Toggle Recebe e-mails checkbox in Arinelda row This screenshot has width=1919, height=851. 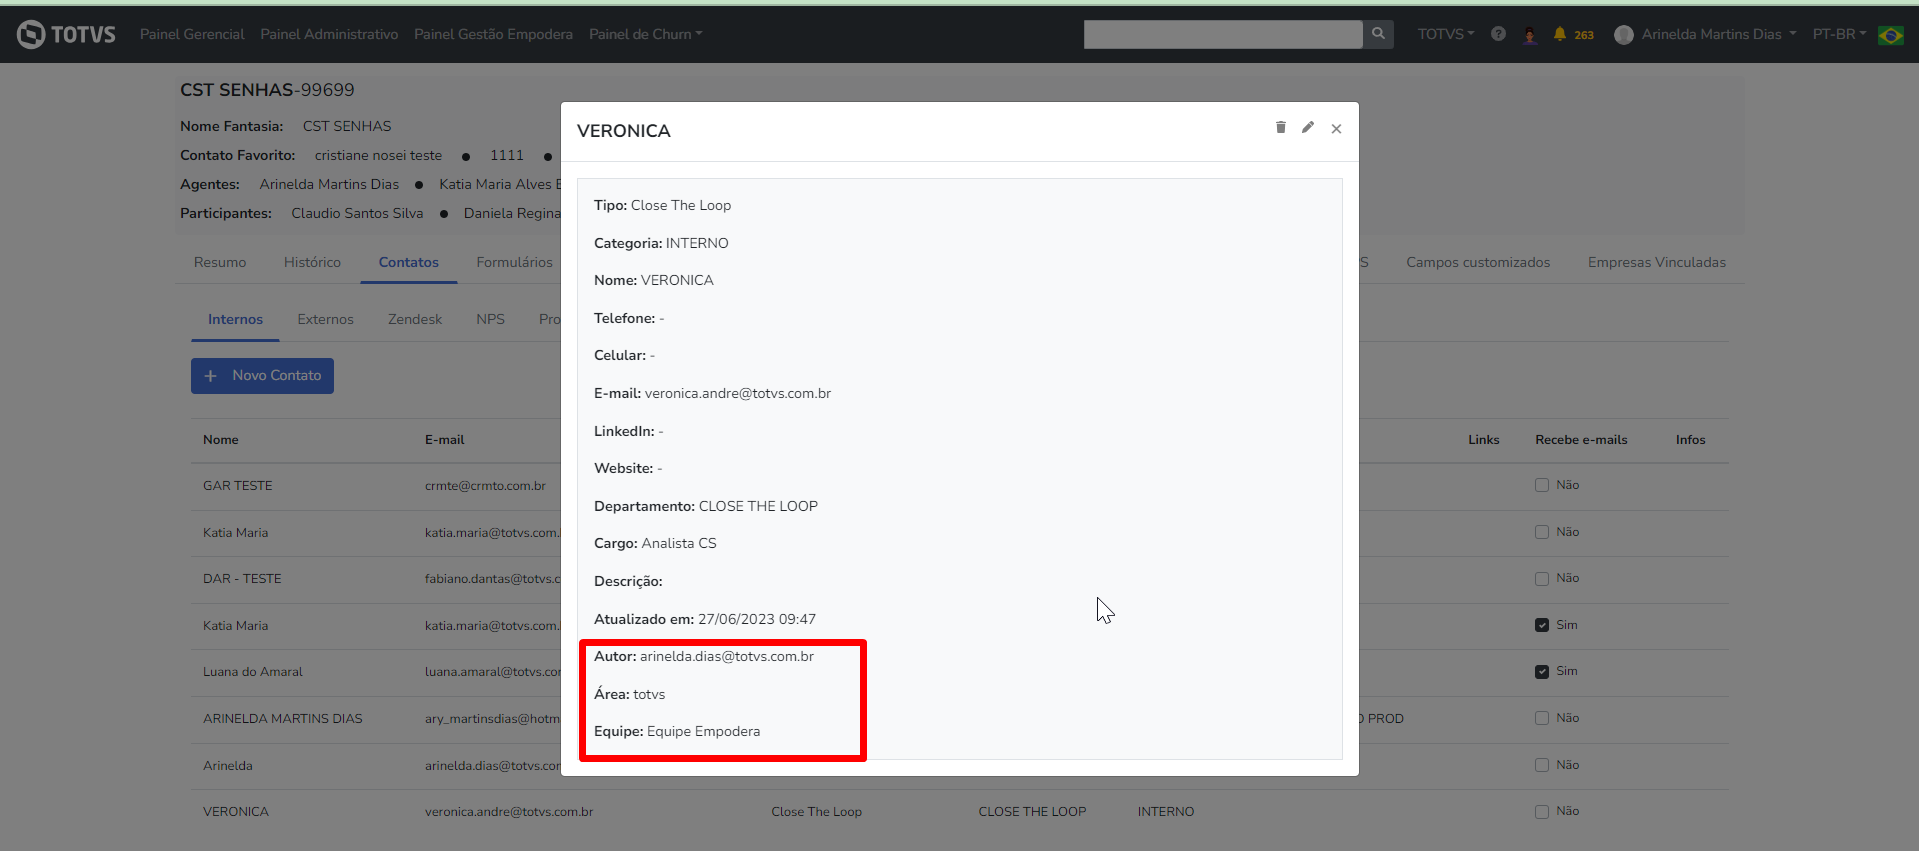1542,765
